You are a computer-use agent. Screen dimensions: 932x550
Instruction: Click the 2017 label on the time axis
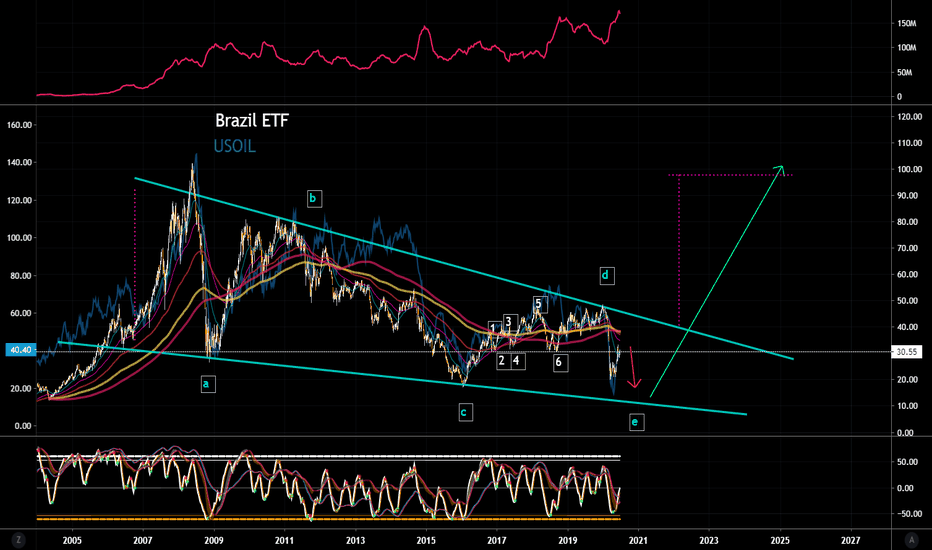[497, 540]
